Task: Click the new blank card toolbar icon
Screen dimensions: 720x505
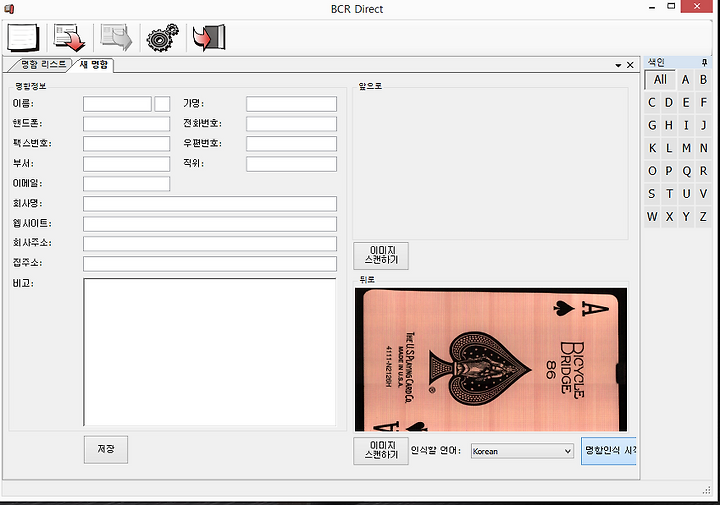Action: [x=23, y=37]
